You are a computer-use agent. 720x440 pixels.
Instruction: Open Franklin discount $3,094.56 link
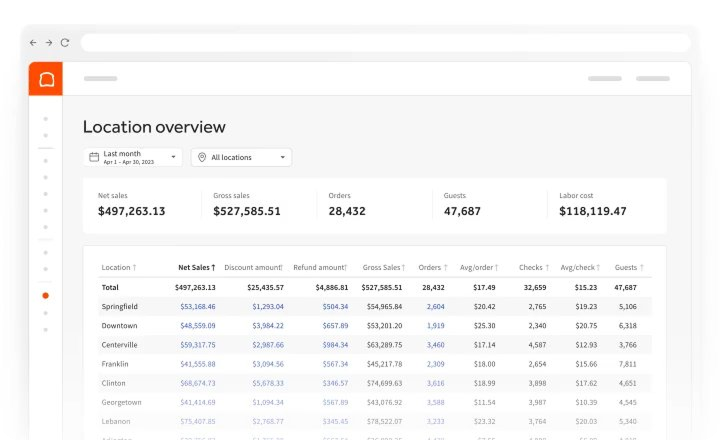point(268,364)
